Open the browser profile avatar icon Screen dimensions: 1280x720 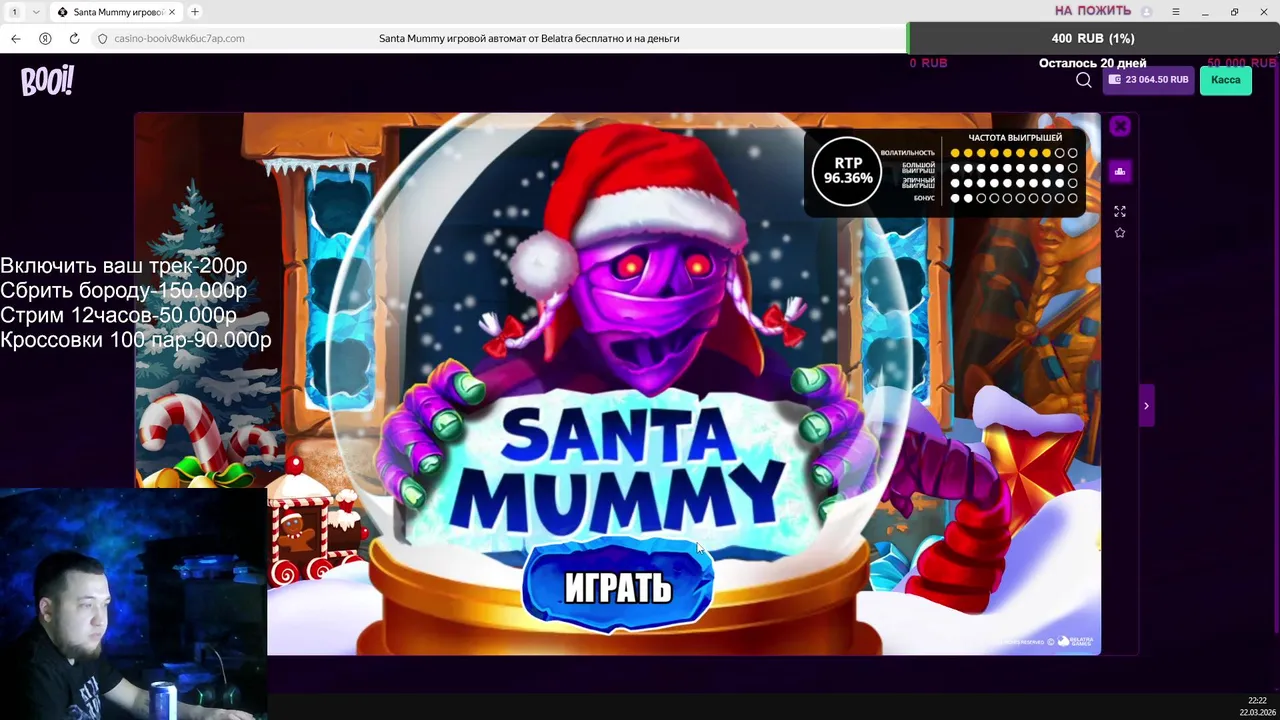(x=1147, y=12)
